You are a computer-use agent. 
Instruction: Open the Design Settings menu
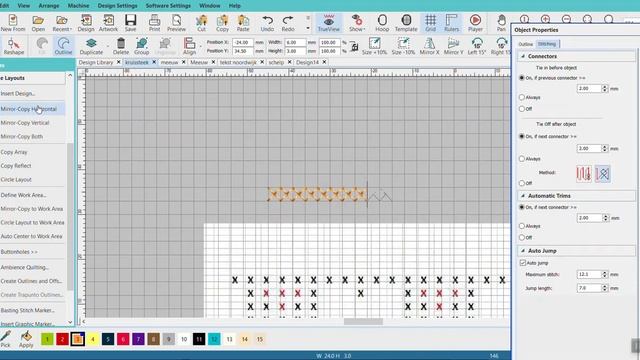117,6
